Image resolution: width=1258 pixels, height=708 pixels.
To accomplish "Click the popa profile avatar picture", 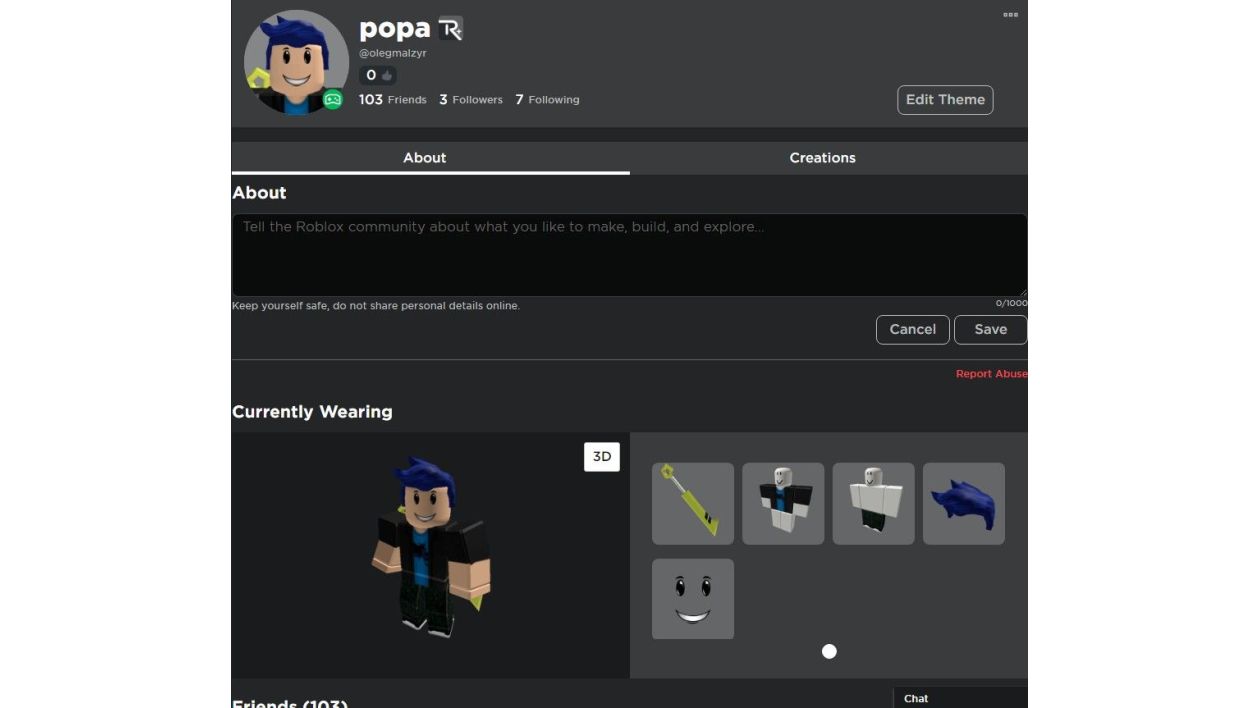I will (x=296, y=62).
